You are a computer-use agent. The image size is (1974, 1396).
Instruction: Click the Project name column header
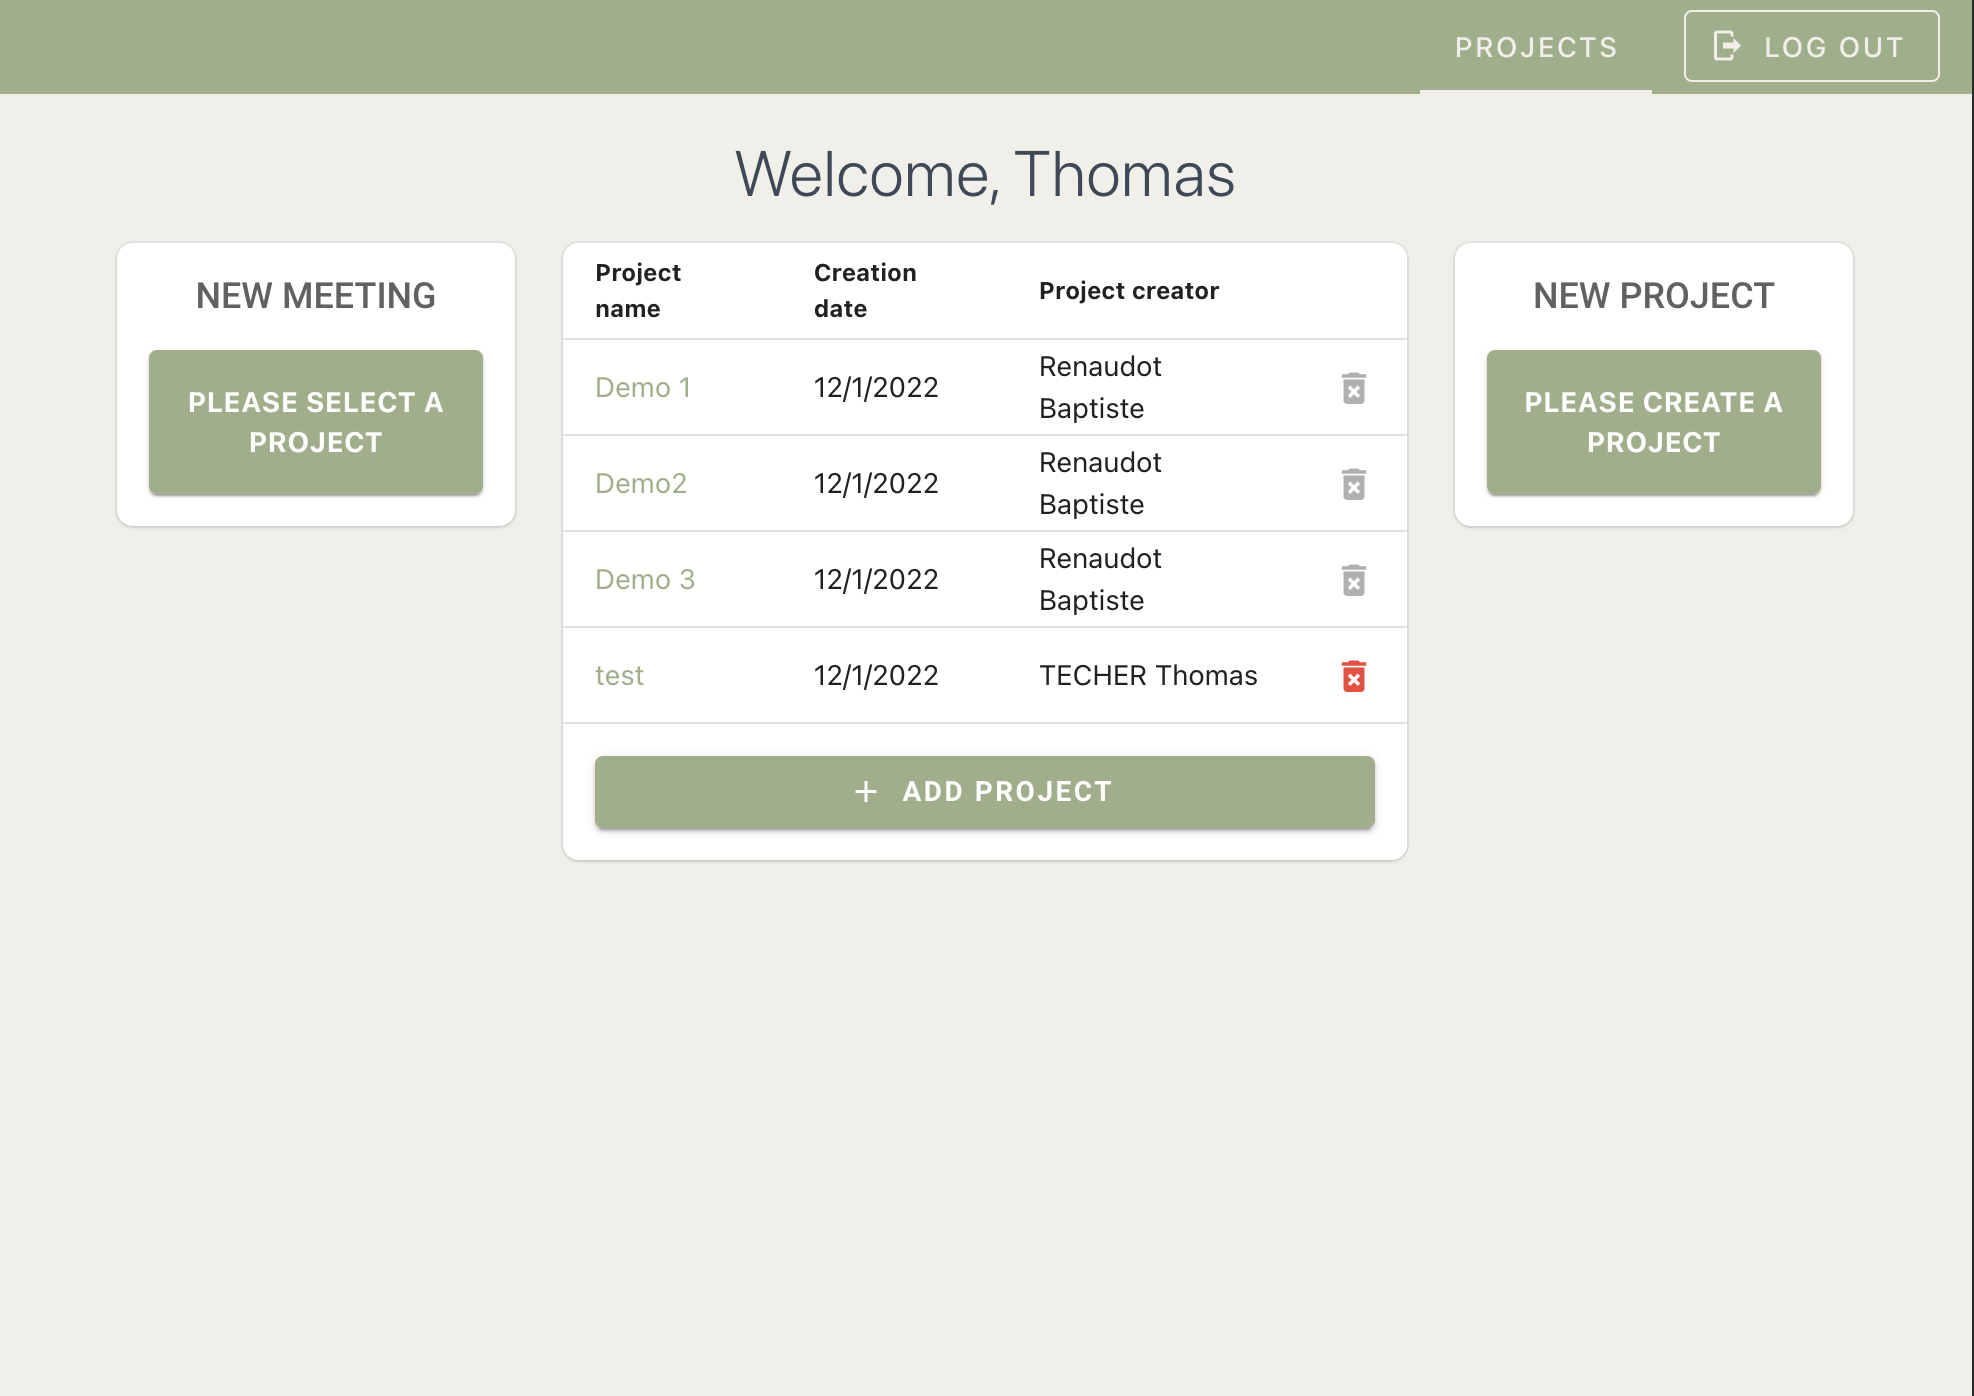pos(638,291)
